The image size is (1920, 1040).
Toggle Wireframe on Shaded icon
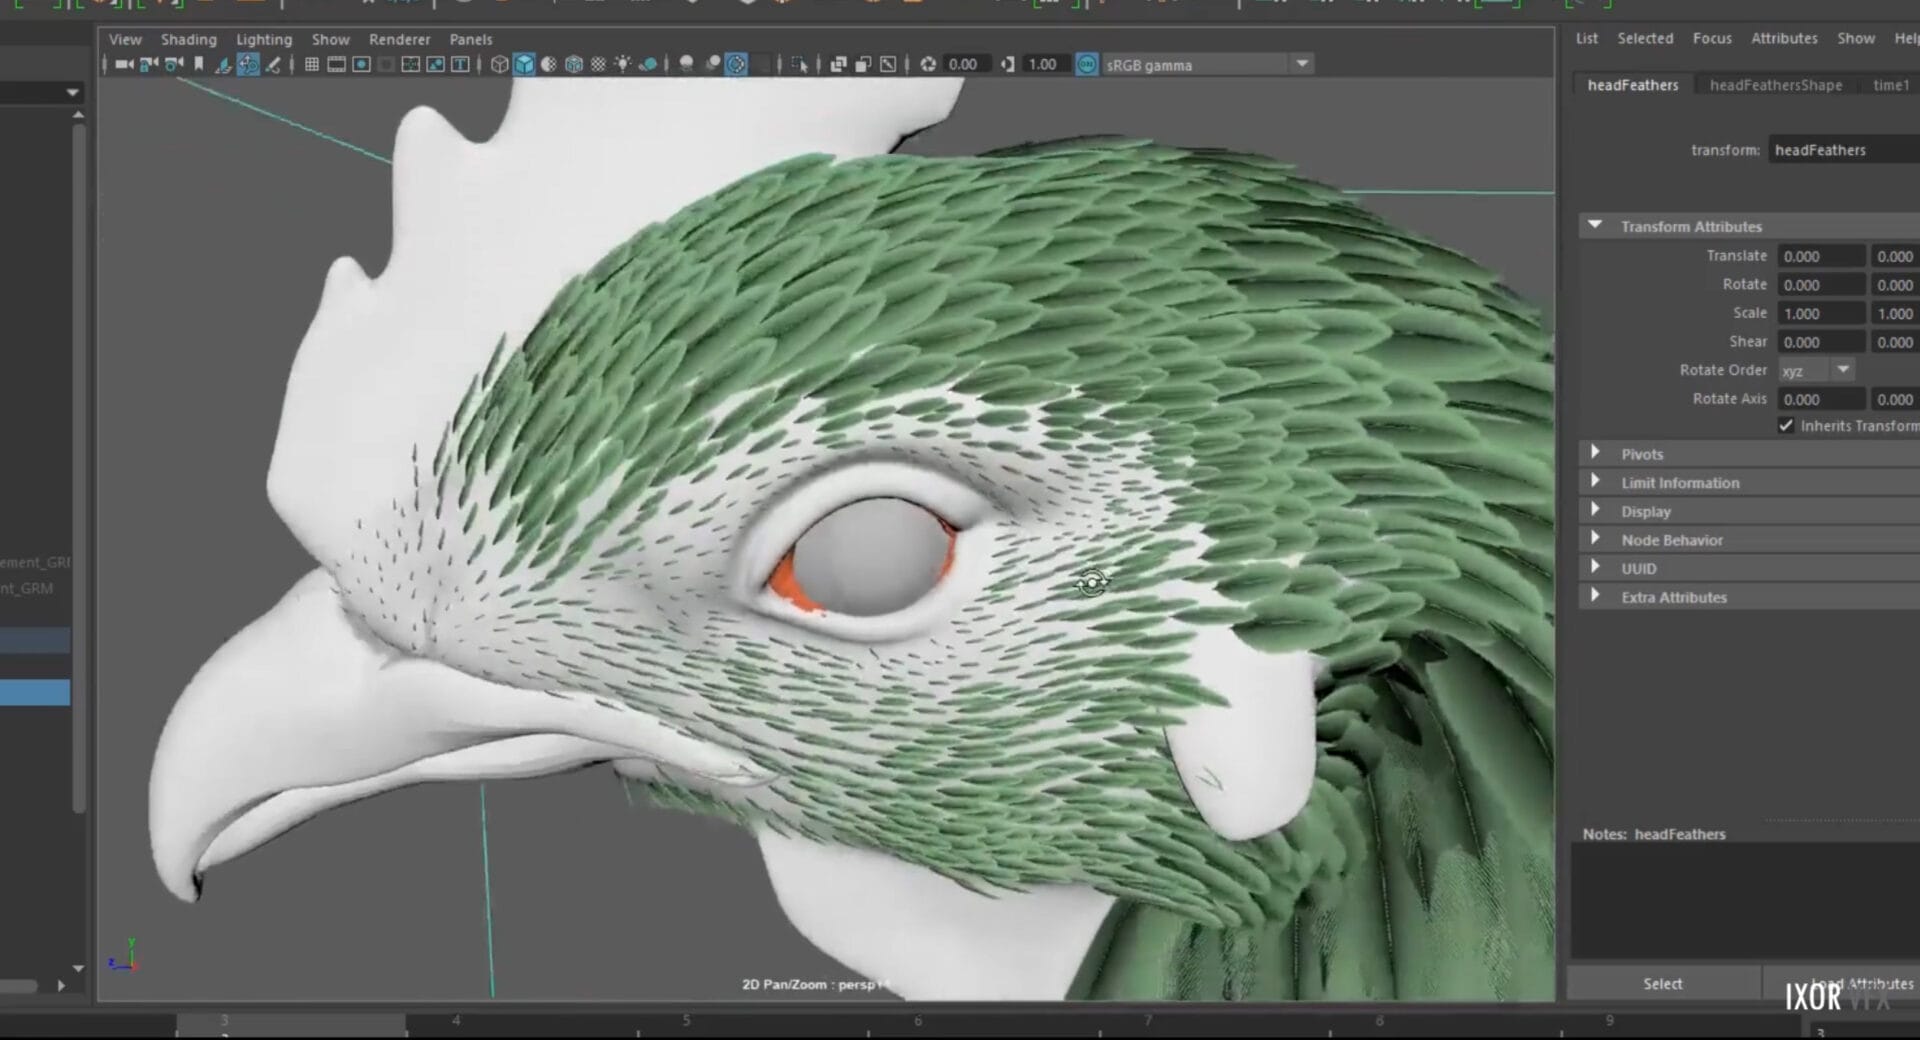tap(574, 65)
